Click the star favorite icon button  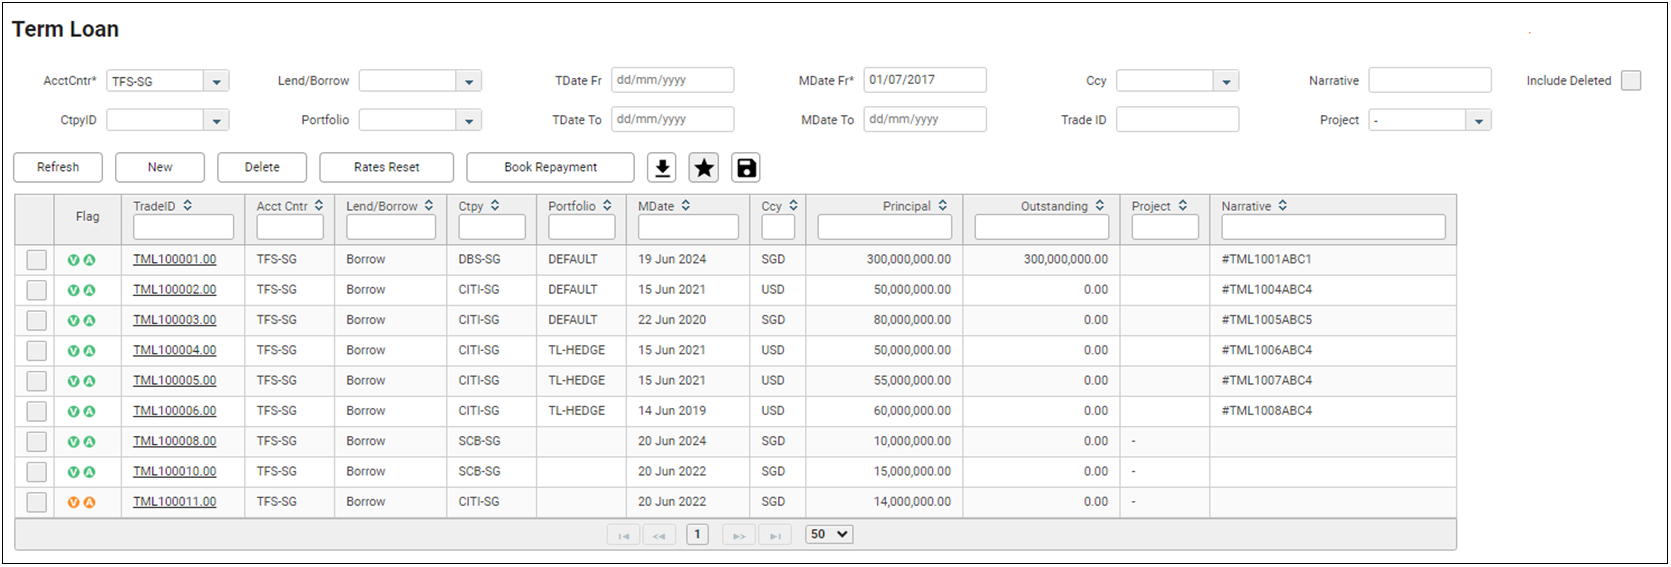pyautogui.click(x=704, y=168)
